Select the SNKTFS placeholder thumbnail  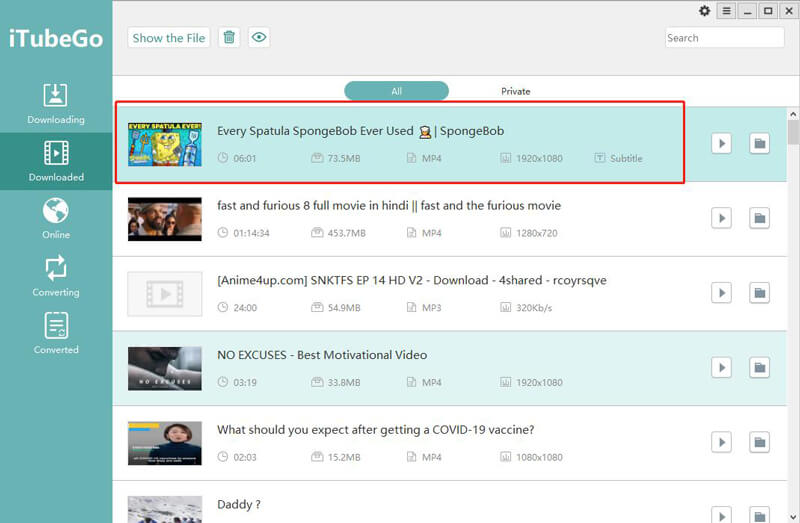point(165,294)
